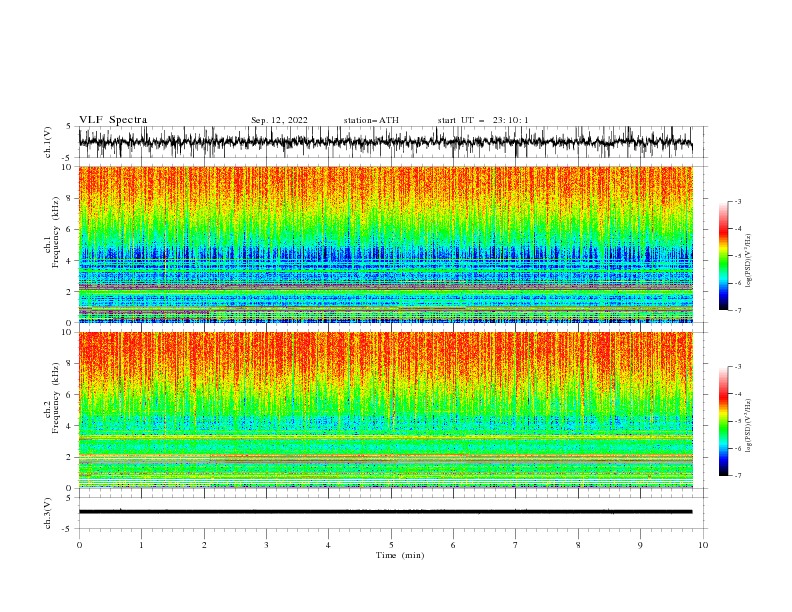
Task: Click the "3" minute tick label
Action: (266, 545)
